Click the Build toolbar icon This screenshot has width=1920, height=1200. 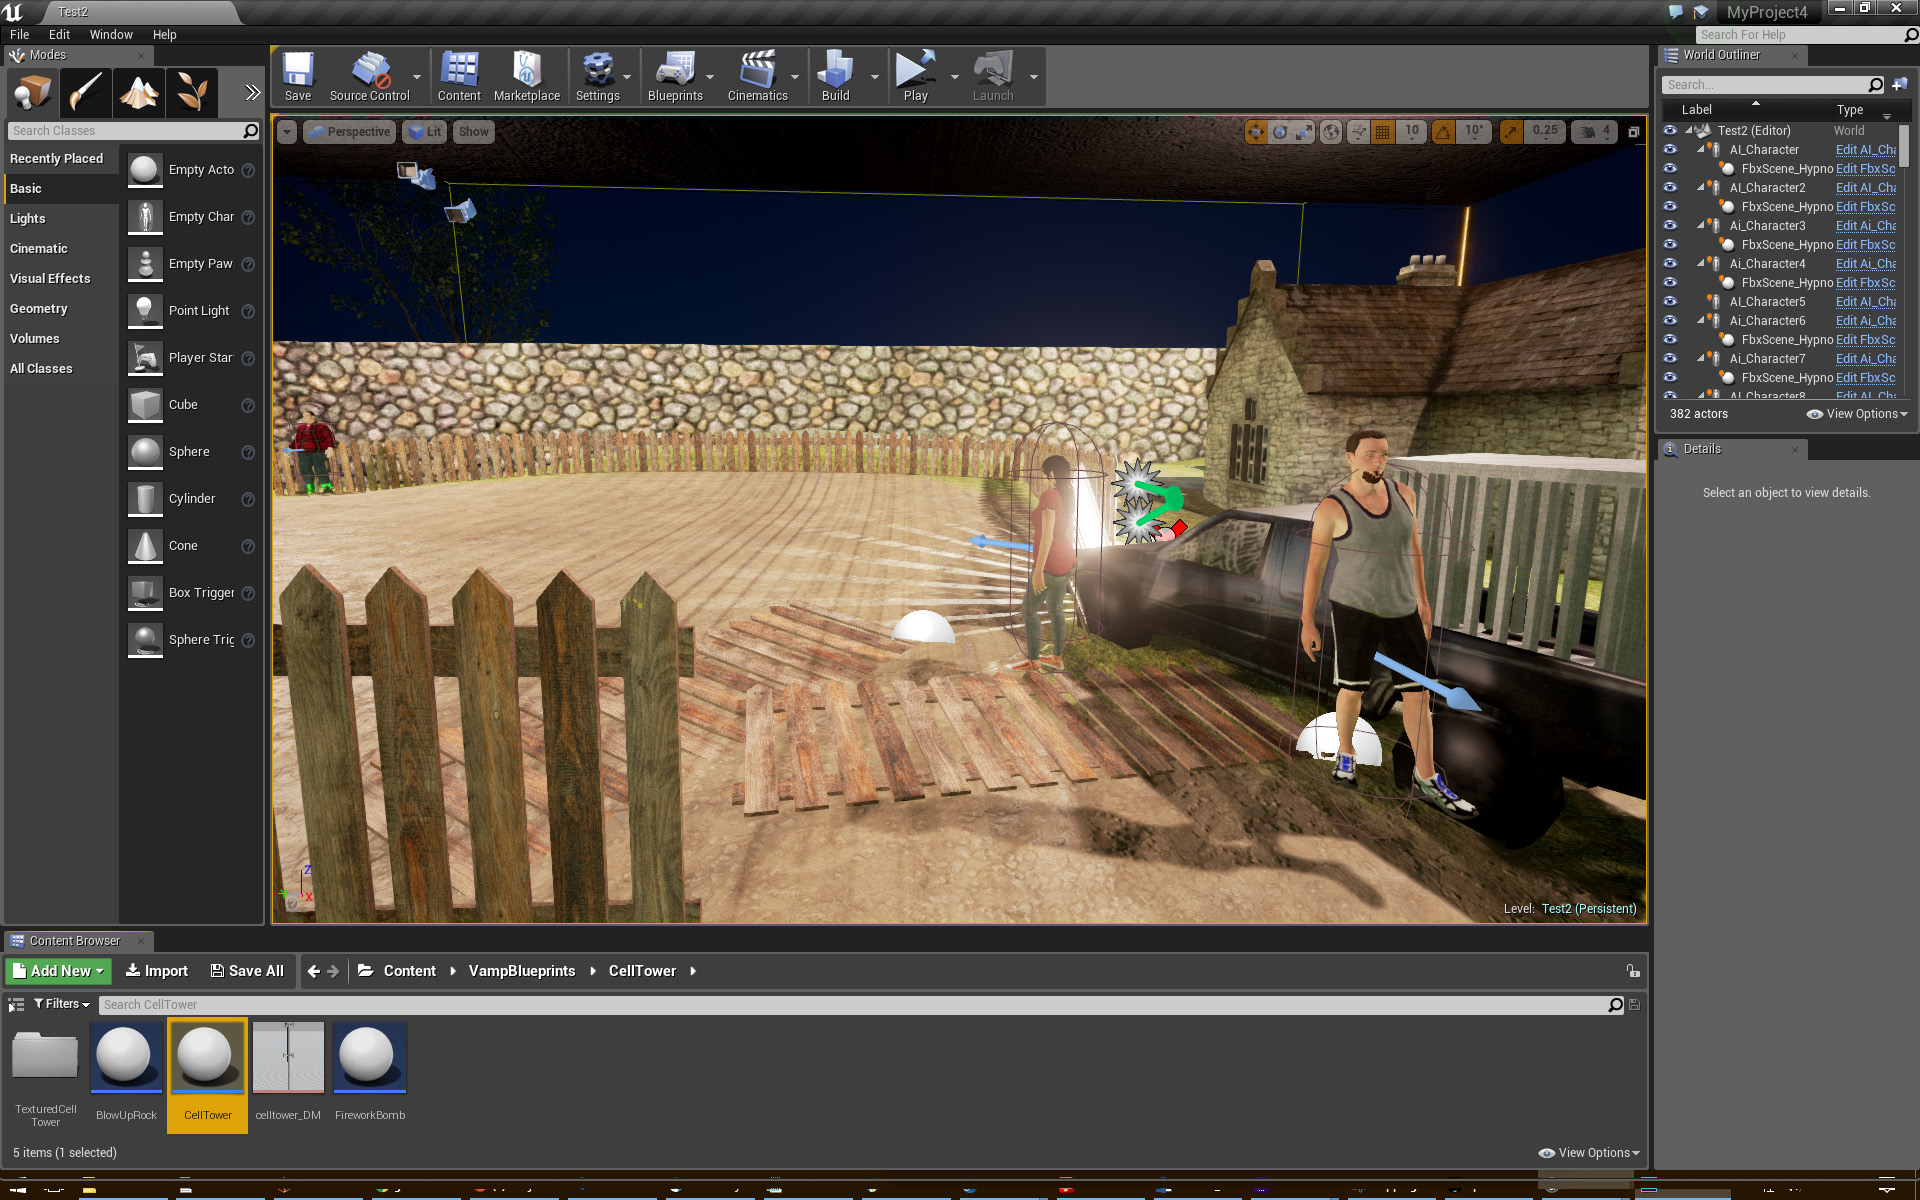835,77
